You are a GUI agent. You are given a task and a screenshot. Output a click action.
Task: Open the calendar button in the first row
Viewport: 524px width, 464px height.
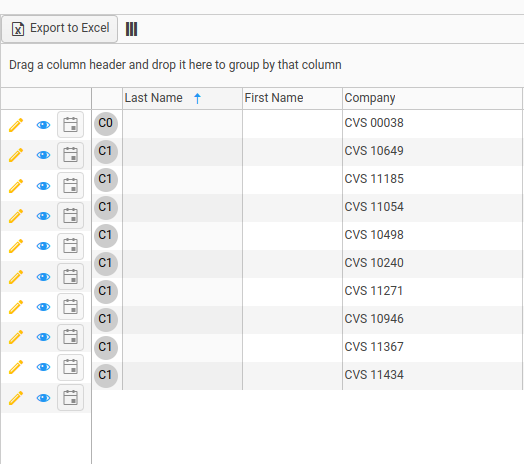(x=71, y=125)
